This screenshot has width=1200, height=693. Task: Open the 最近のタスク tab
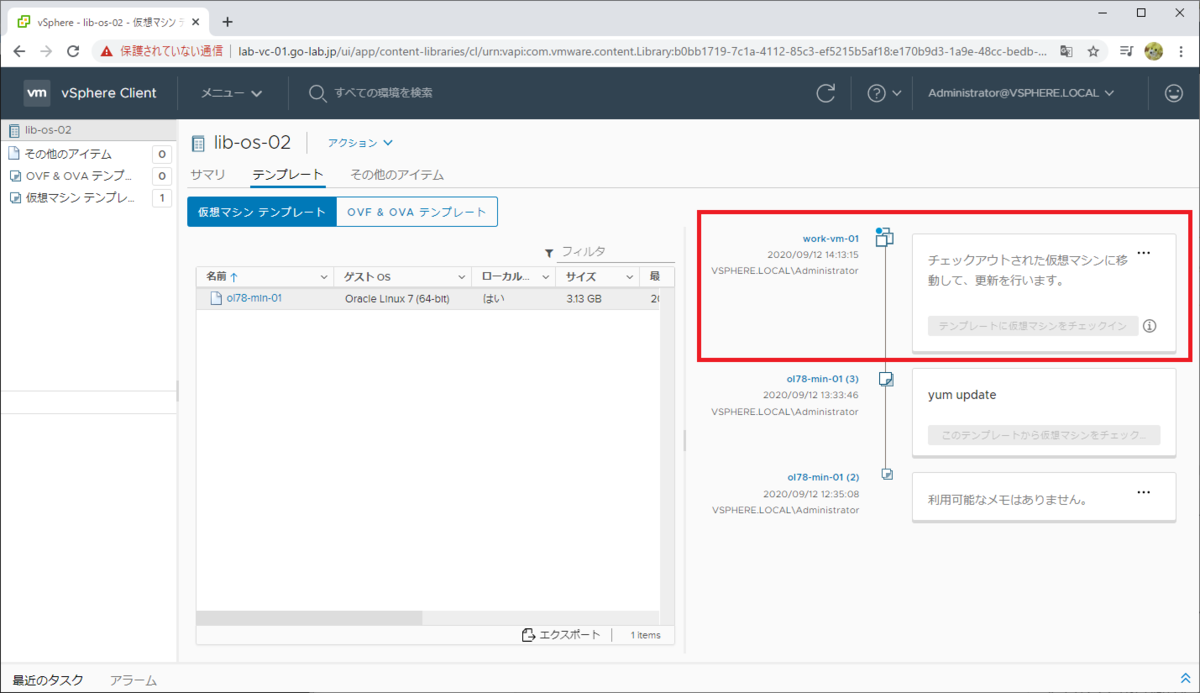pos(47,680)
